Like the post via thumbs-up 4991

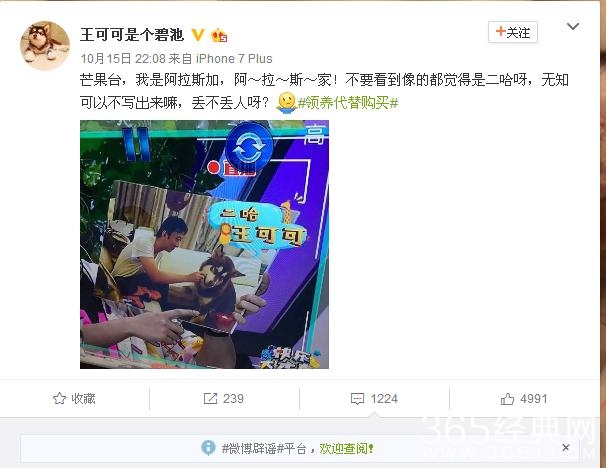point(507,398)
